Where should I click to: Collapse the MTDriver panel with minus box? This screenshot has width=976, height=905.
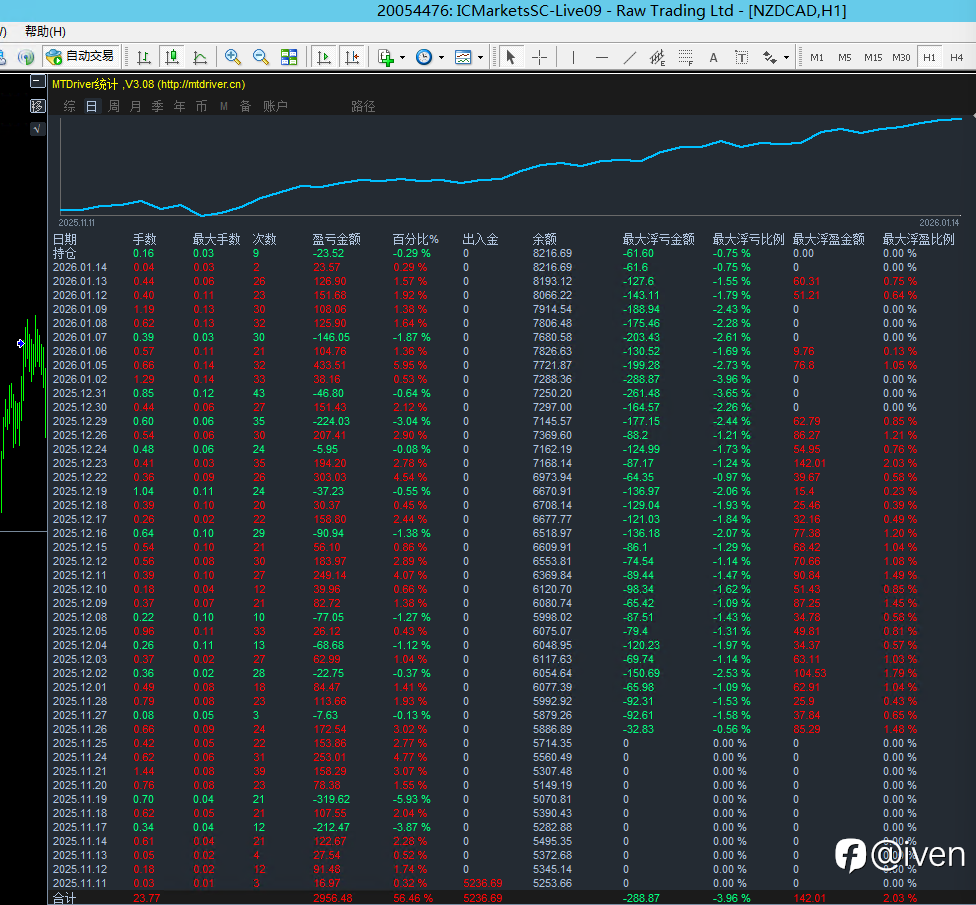click(x=37, y=83)
